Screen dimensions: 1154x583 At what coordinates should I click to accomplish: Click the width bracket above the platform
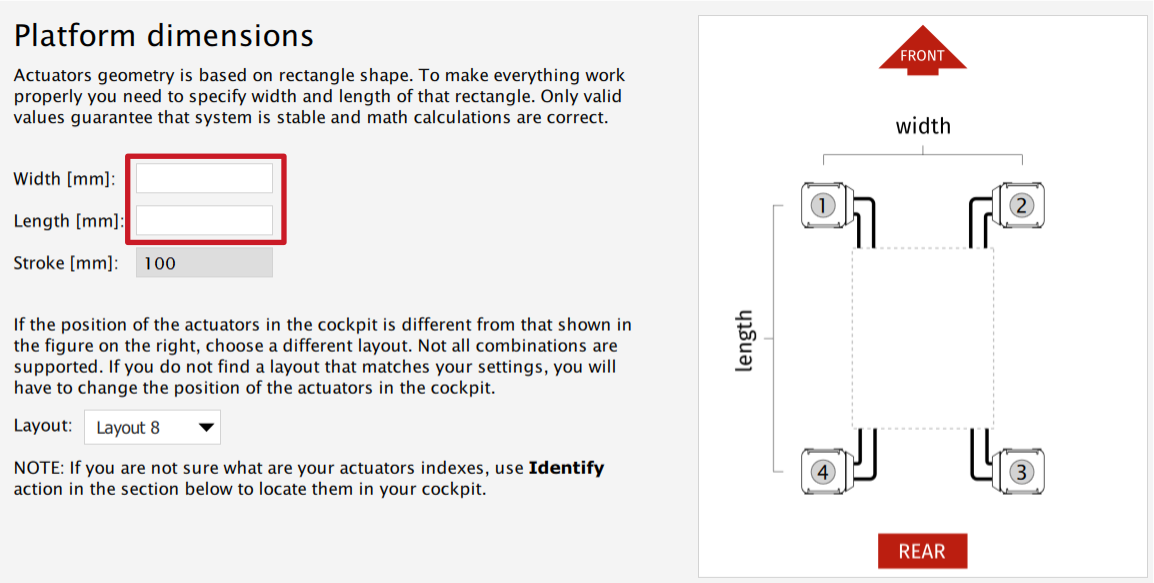tap(922, 154)
